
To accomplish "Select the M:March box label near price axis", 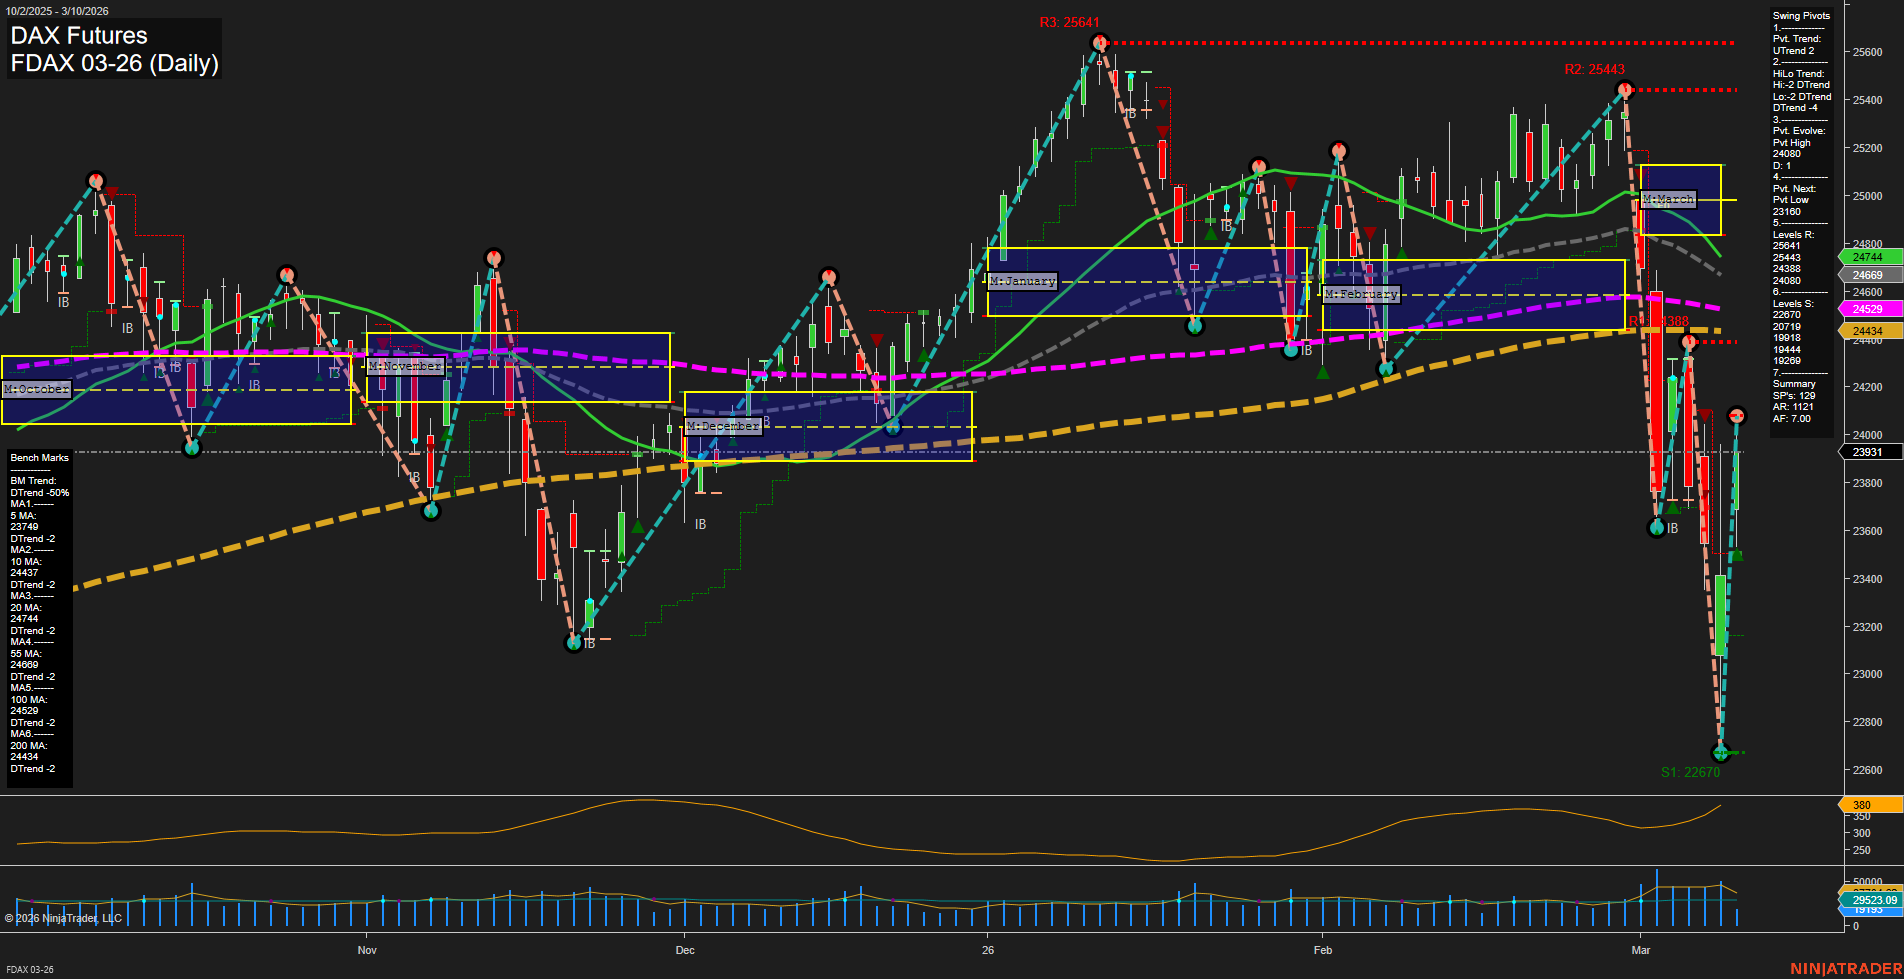I will click(x=1668, y=199).
